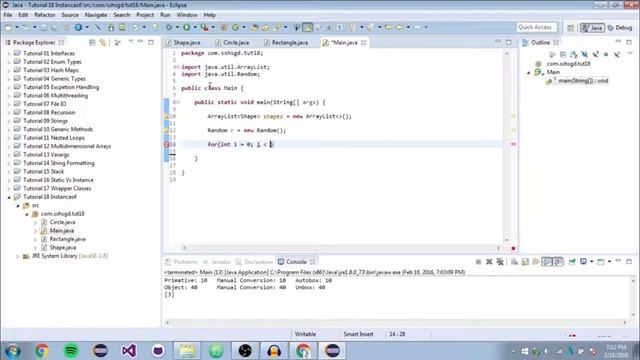
Task: Toggle the Debug perspective button
Action: click(x=620, y=28)
